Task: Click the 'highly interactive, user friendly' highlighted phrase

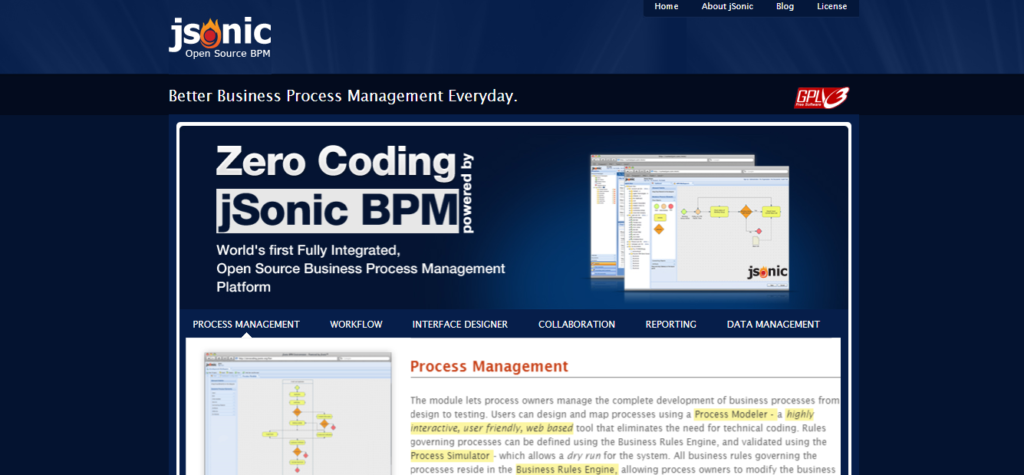Action: pos(613,421)
